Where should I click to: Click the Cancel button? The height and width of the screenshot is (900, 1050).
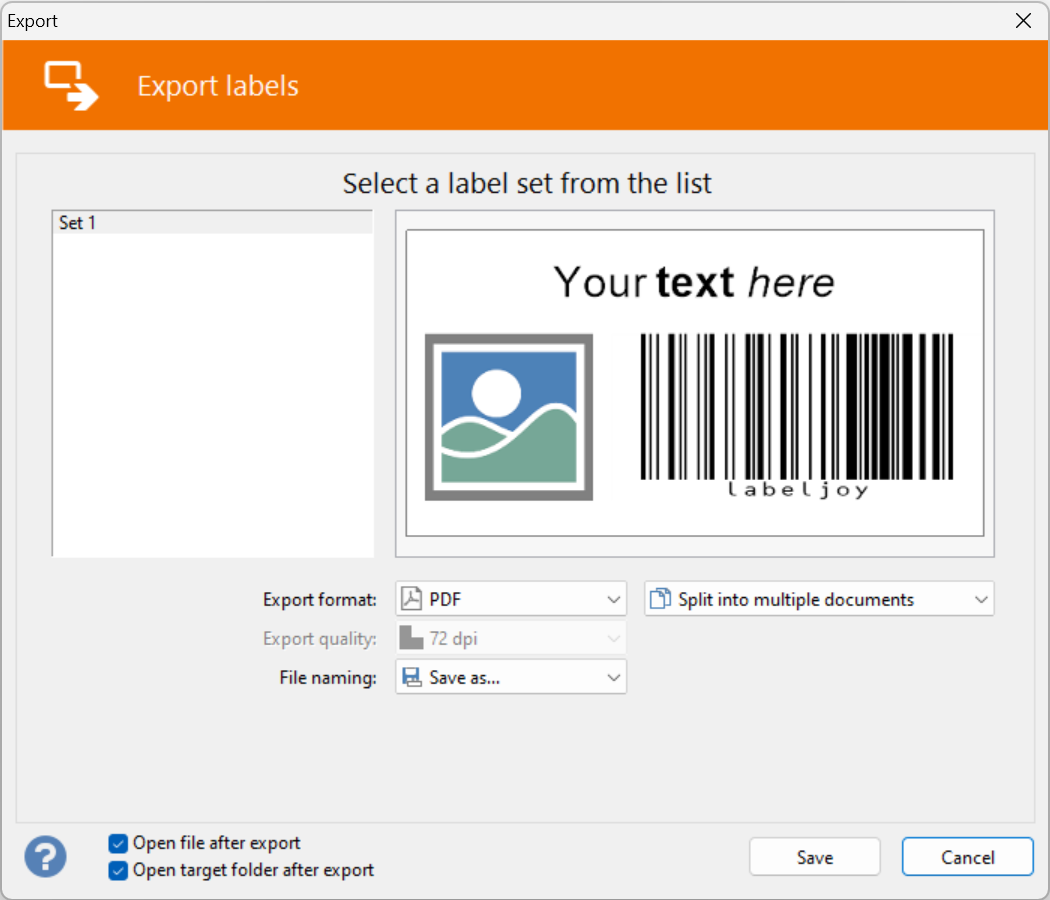pos(967,857)
